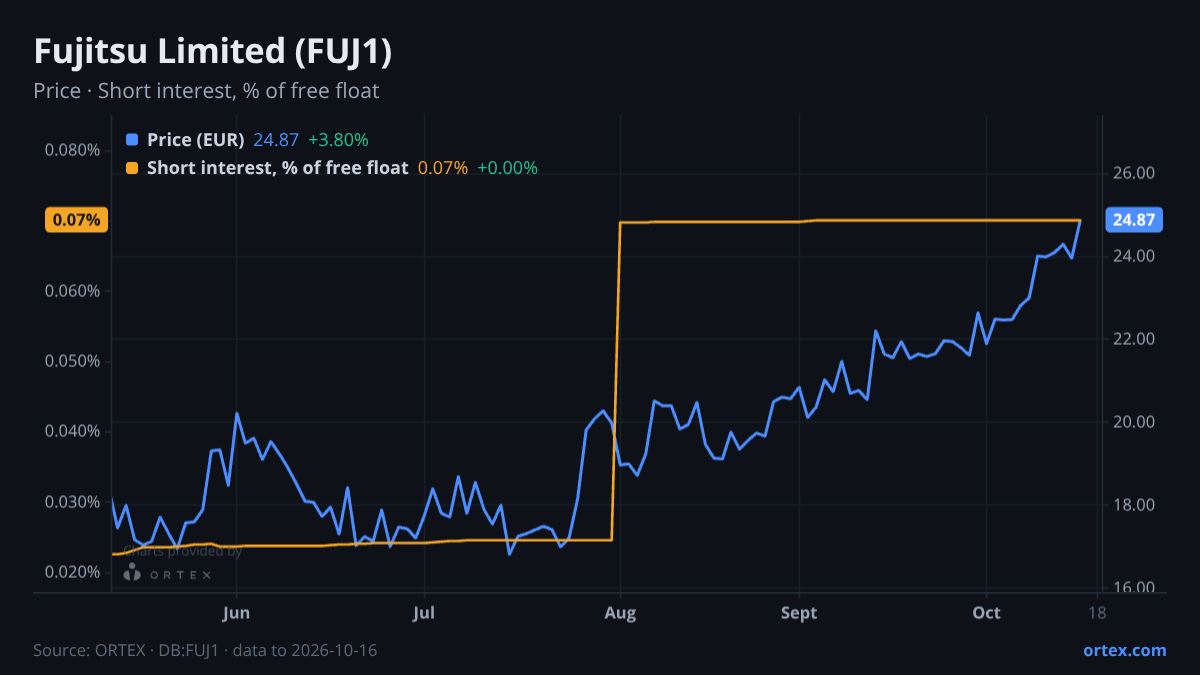Click the orange 0.07% left axis badge
Viewport: 1200px width, 675px height.
(77, 220)
